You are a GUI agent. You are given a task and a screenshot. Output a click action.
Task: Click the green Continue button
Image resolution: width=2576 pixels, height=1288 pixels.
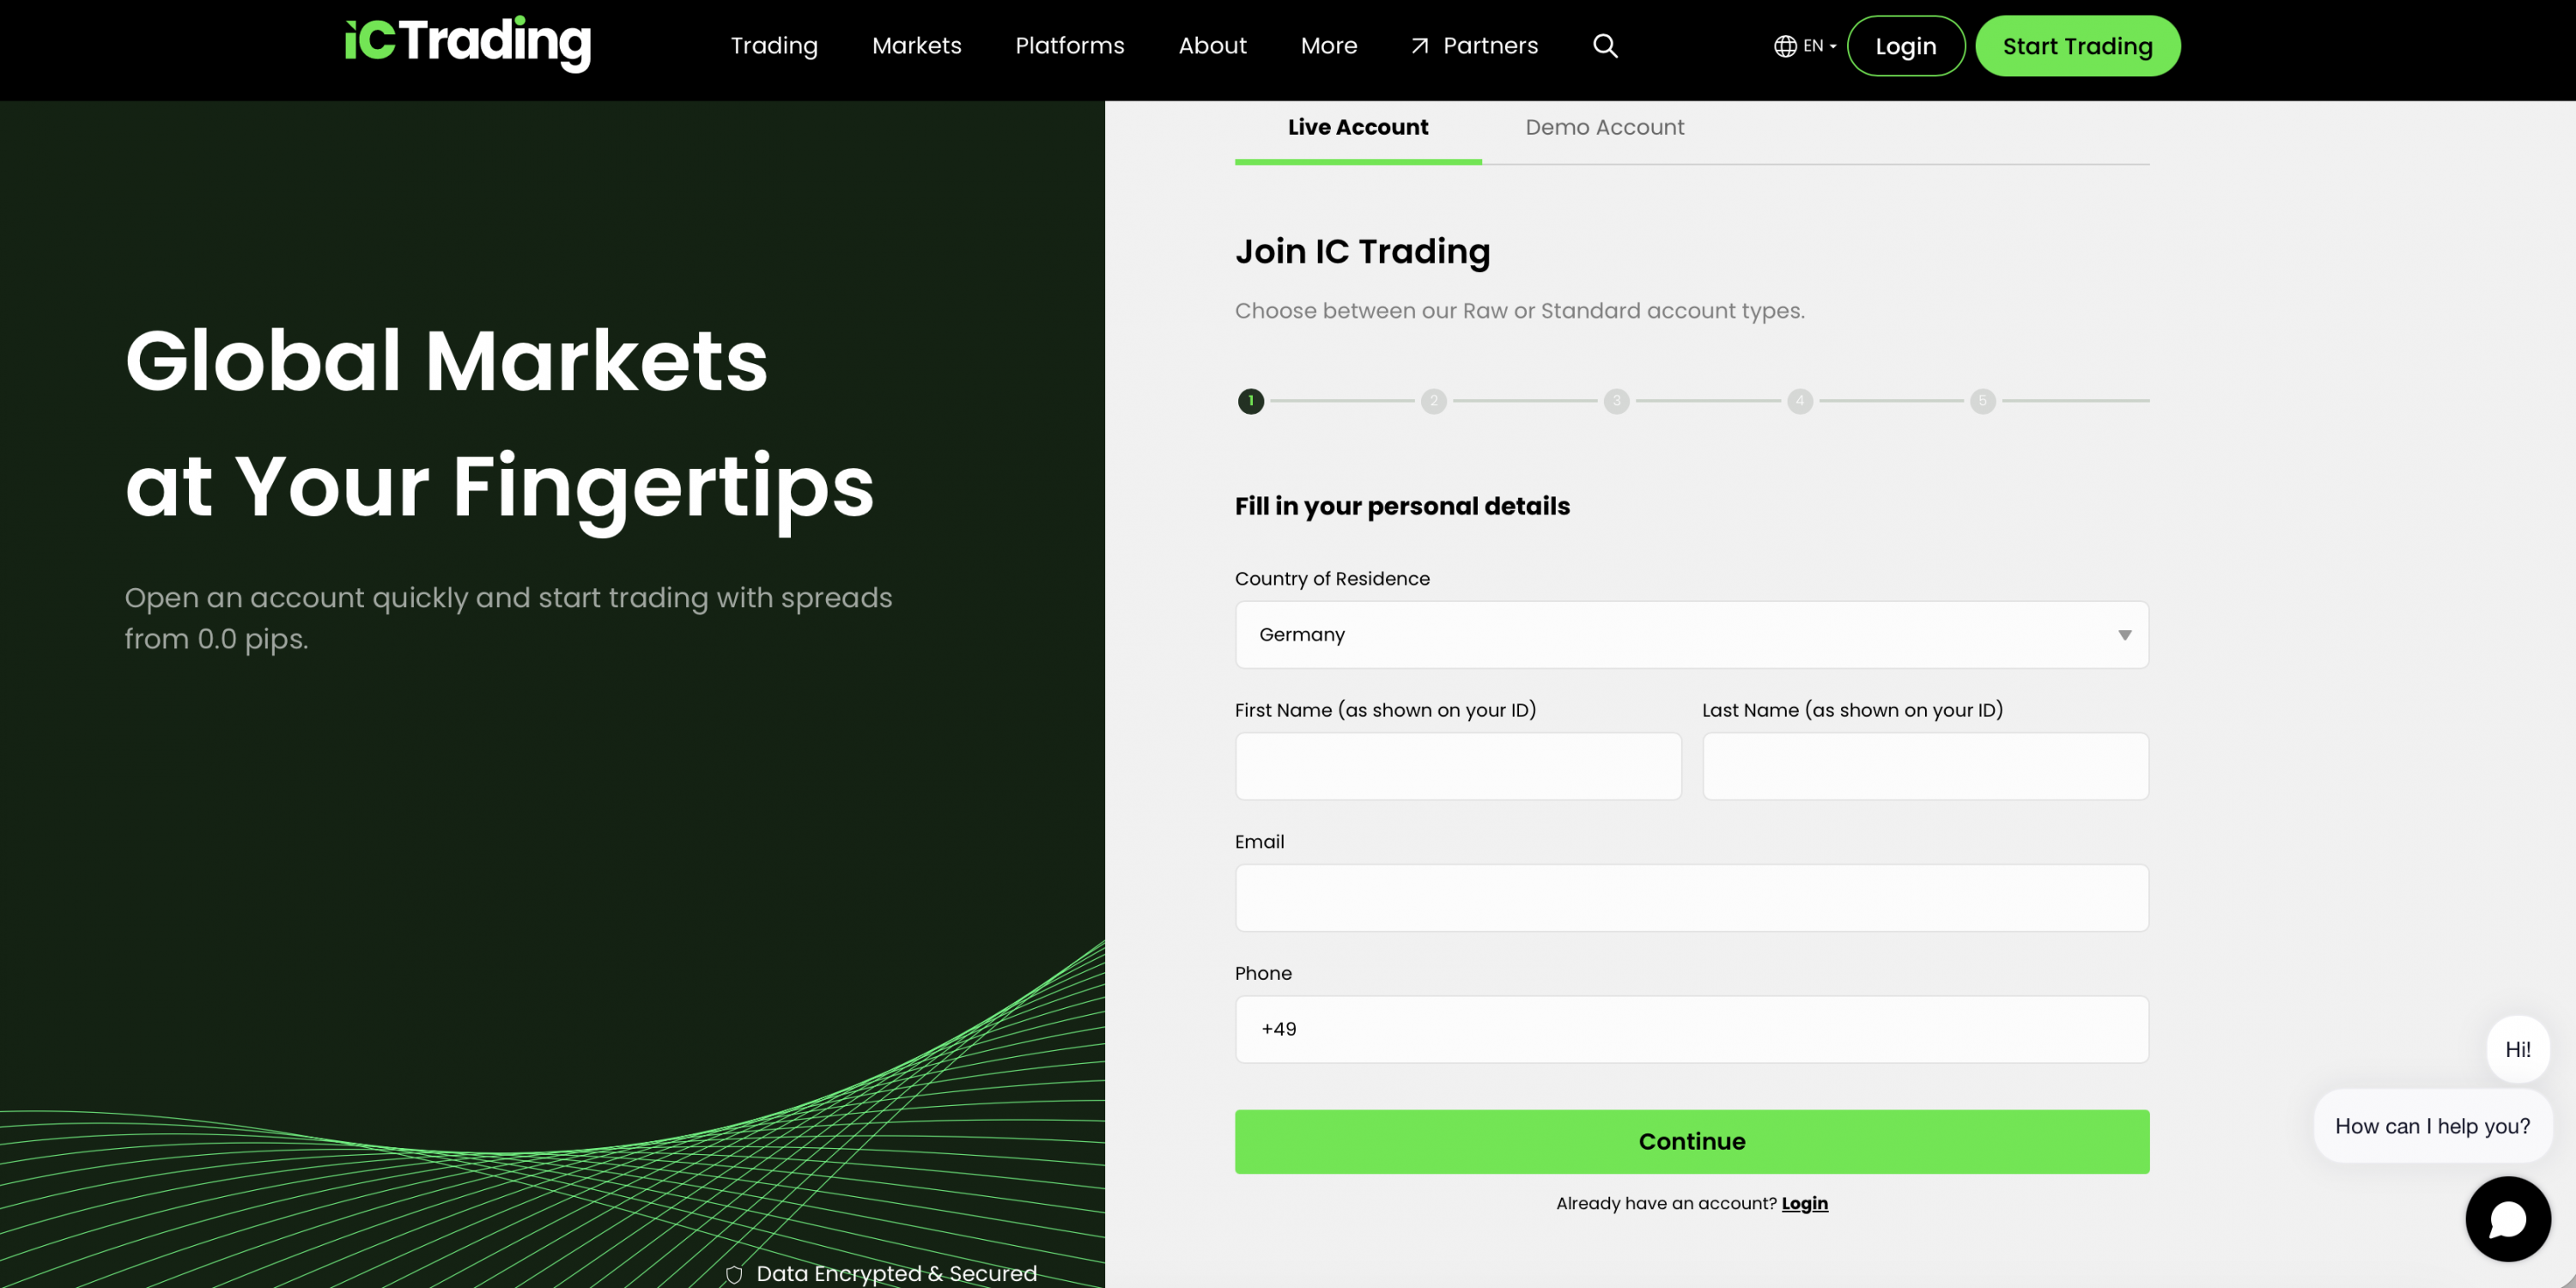(x=1692, y=1142)
